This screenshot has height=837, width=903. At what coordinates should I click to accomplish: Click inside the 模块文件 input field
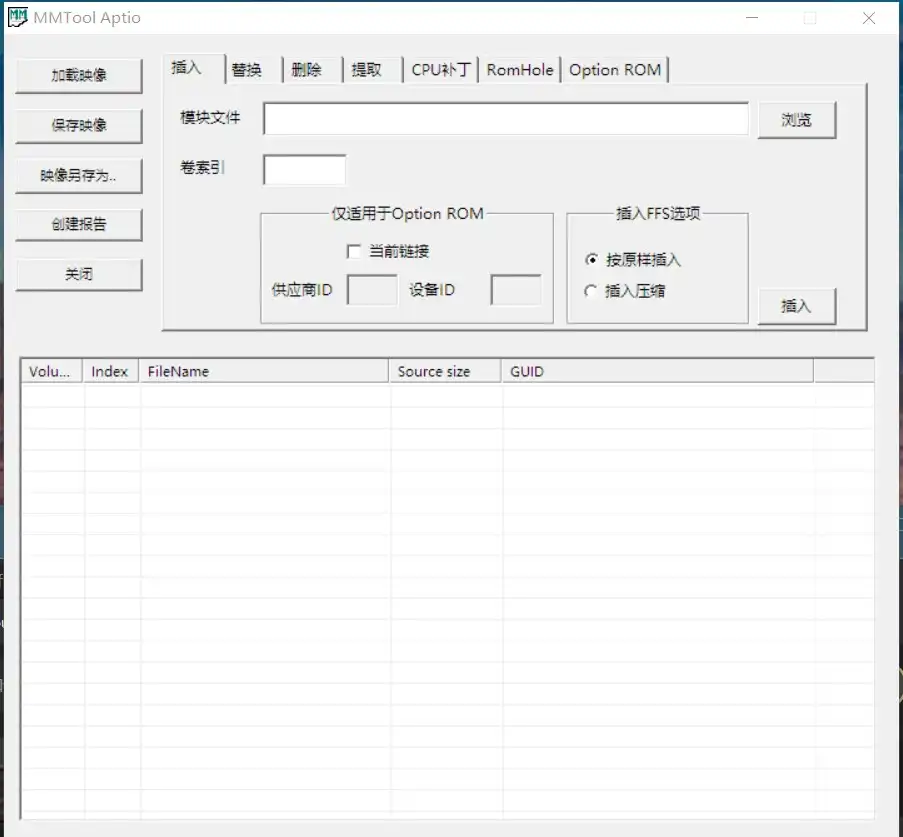(505, 118)
